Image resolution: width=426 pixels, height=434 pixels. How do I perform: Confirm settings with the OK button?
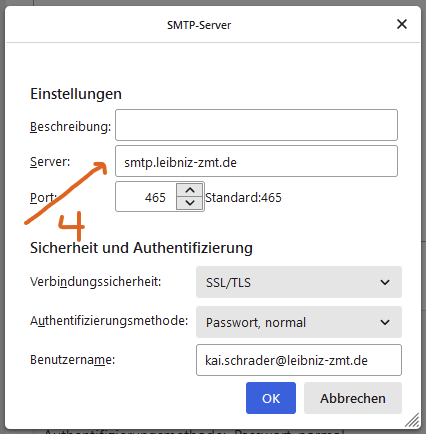271,398
